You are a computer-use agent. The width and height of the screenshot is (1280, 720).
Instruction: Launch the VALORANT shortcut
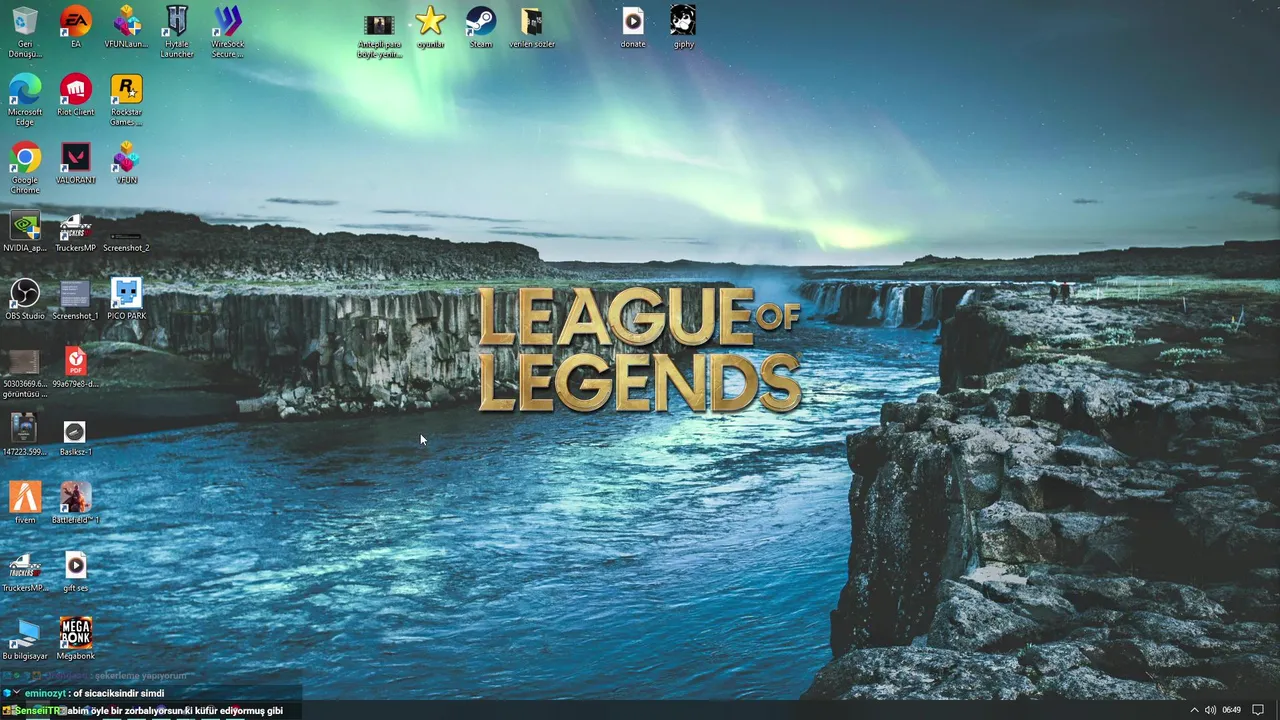[75, 163]
